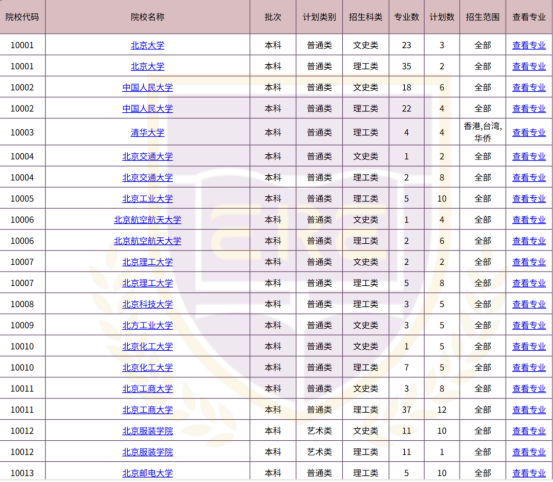Open 北京服装学院 link in the 理工类 row
This screenshot has height=482, width=553.
click(x=147, y=452)
